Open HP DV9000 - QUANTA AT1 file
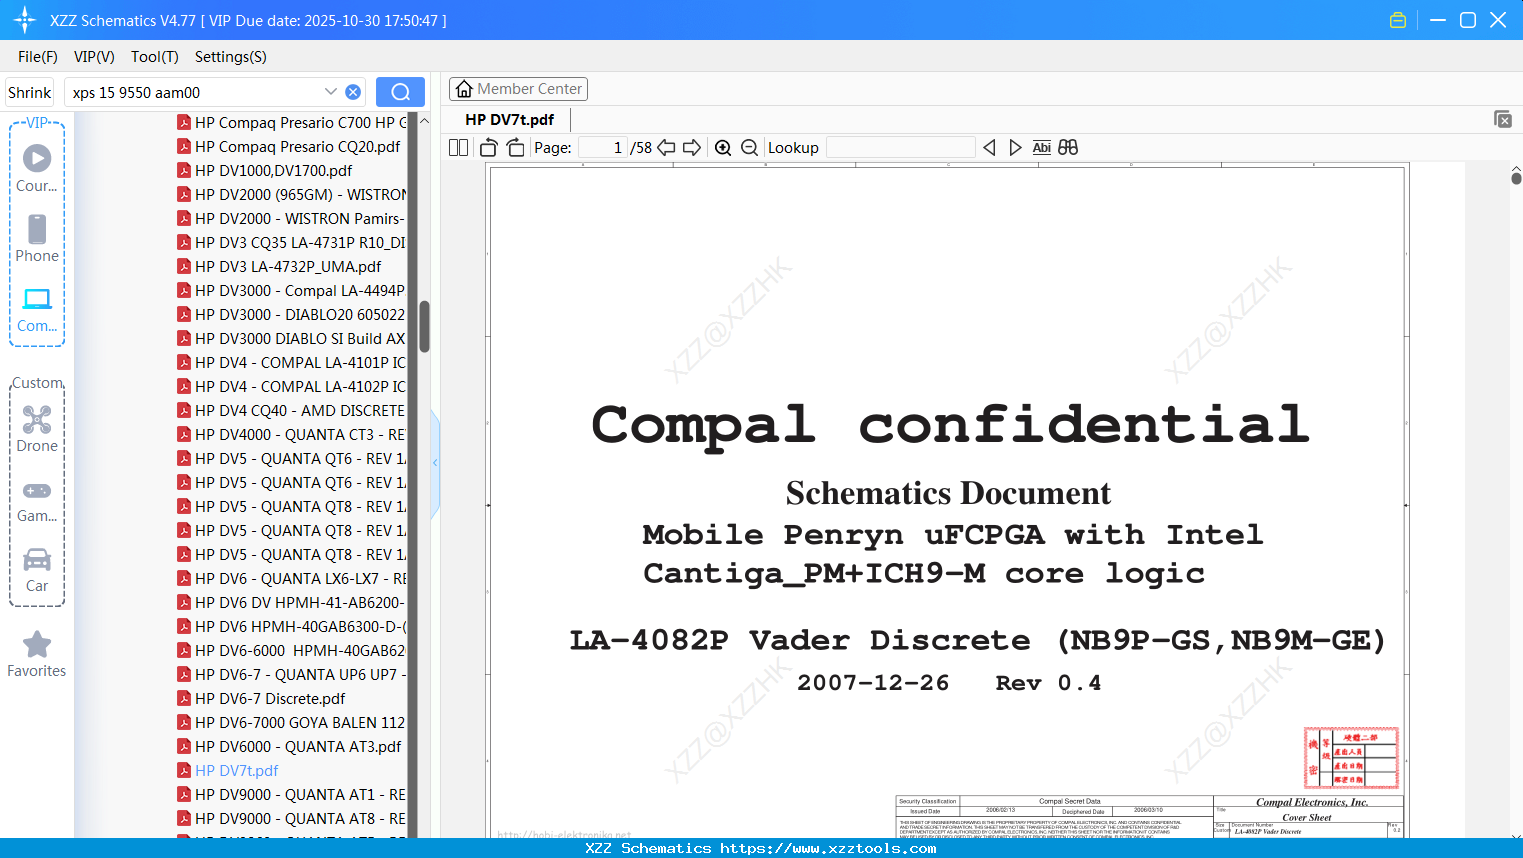 (x=292, y=794)
